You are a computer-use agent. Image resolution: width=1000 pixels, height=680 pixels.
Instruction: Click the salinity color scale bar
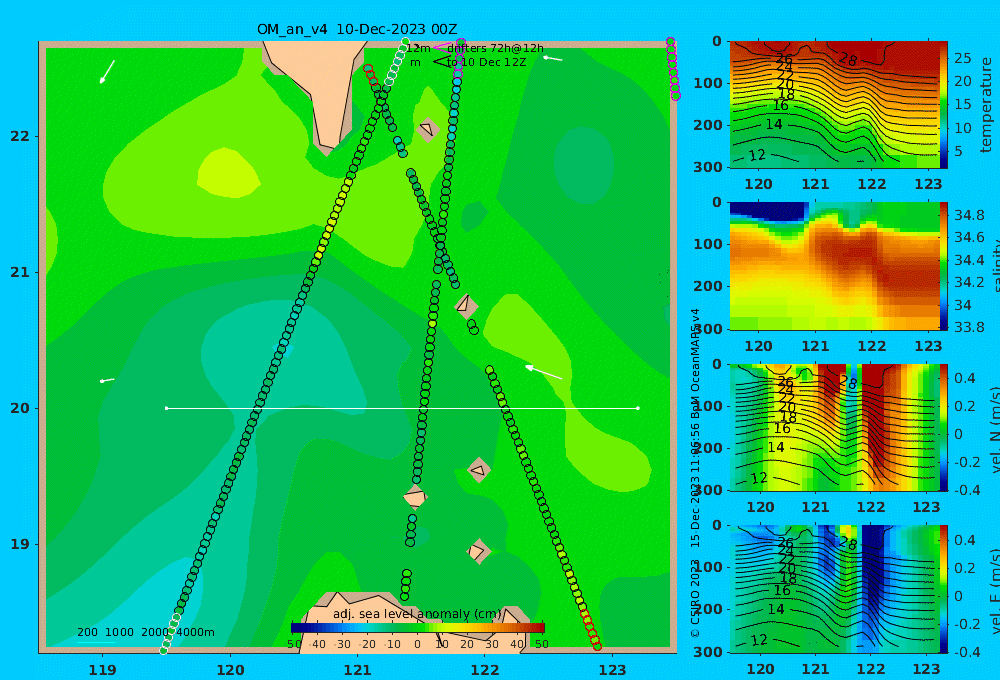944,266
